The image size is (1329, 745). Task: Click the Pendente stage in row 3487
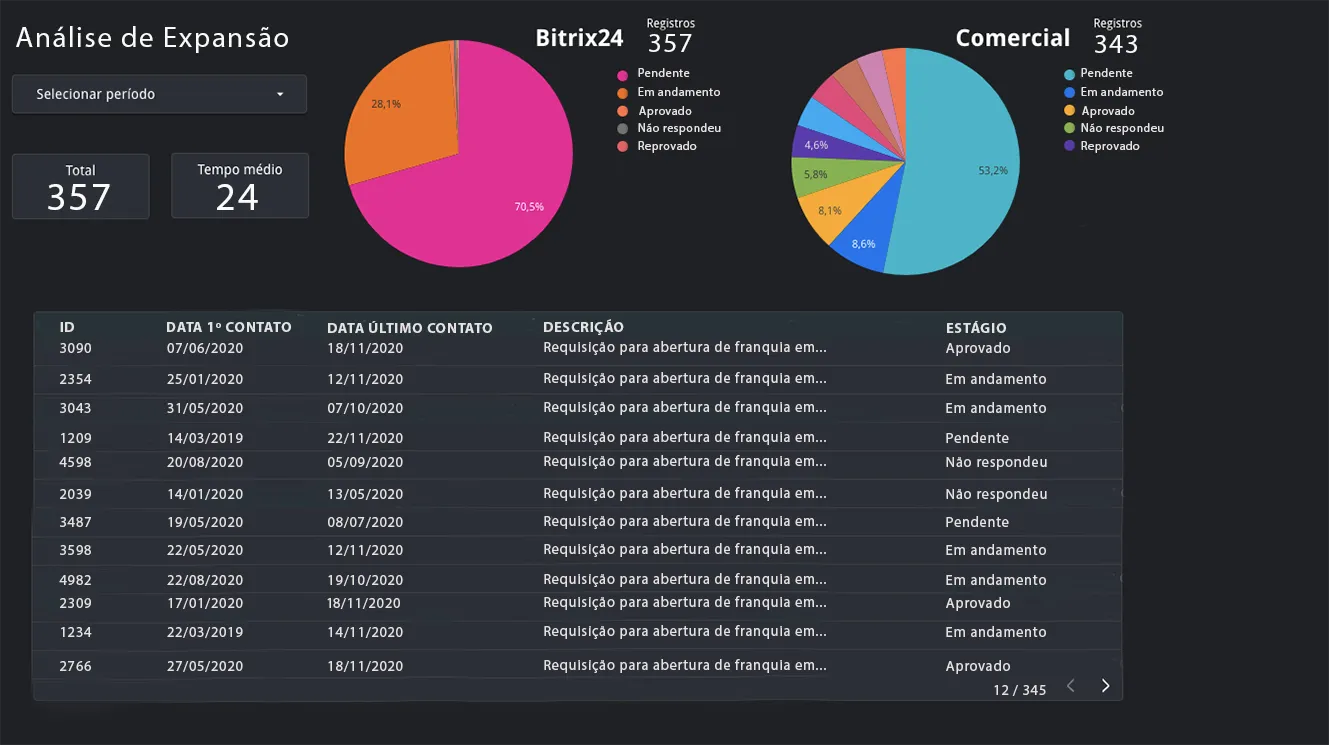pos(977,522)
